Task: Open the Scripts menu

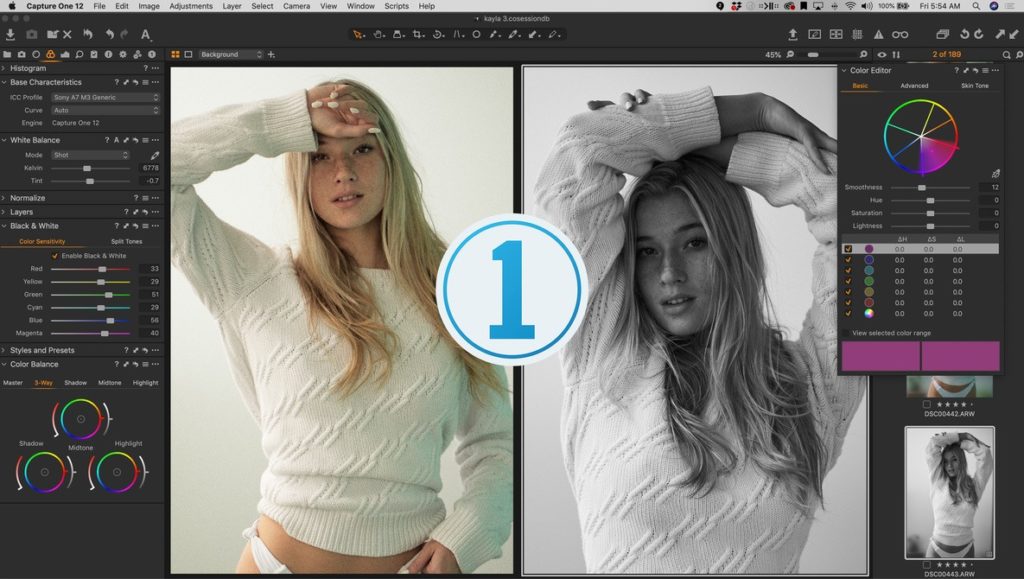Action: click(x=396, y=6)
